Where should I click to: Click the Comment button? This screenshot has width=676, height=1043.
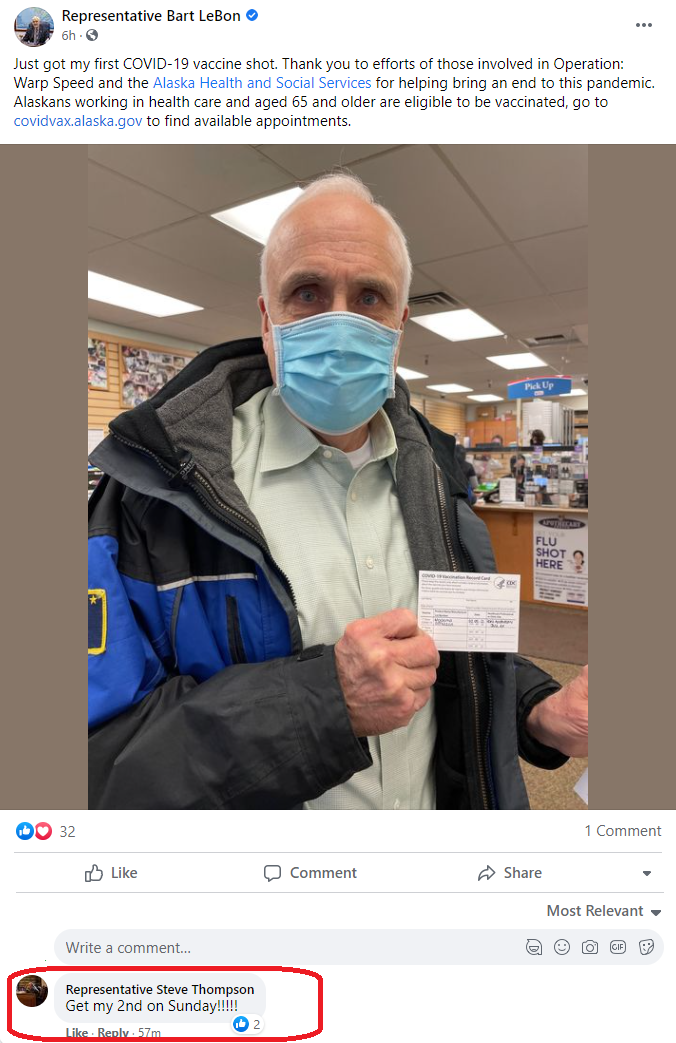[310, 873]
